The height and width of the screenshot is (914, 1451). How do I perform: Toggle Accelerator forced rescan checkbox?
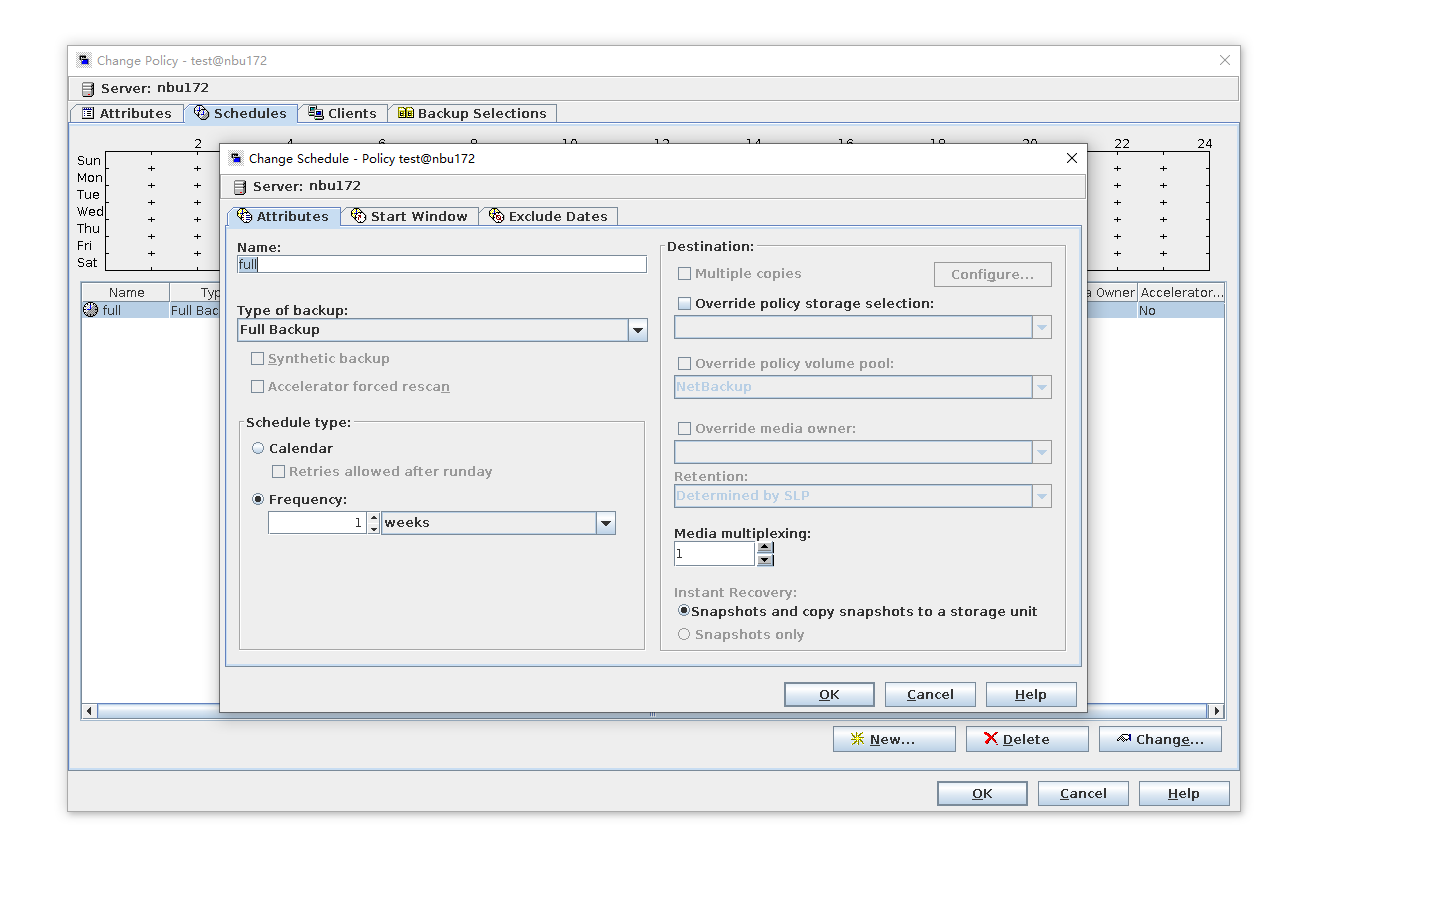click(x=257, y=386)
